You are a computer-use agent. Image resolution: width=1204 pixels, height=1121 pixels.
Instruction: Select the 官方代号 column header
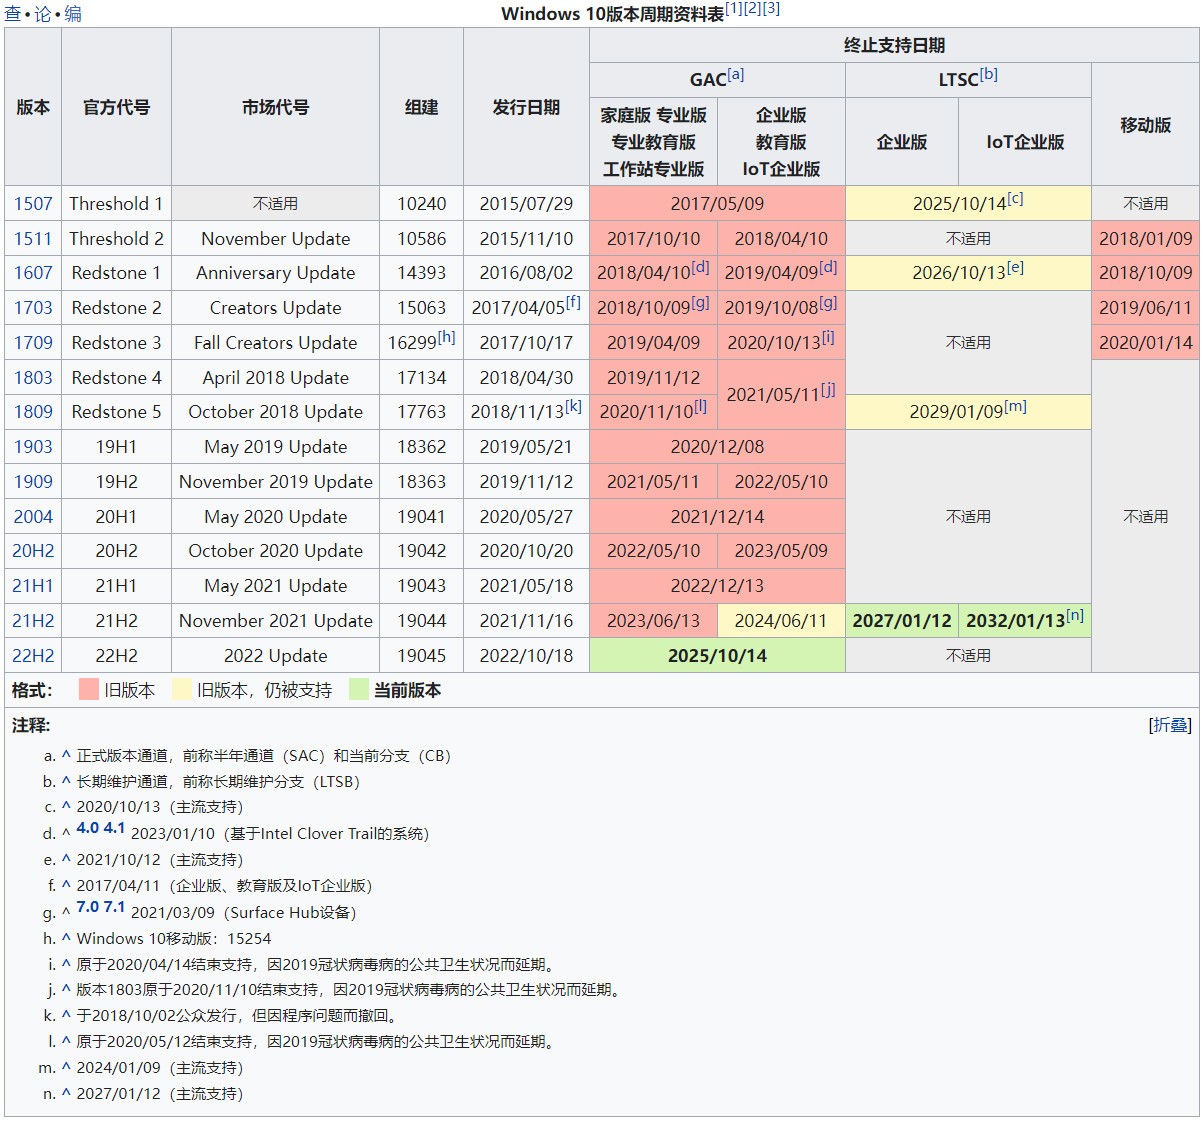[x=116, y=107]
